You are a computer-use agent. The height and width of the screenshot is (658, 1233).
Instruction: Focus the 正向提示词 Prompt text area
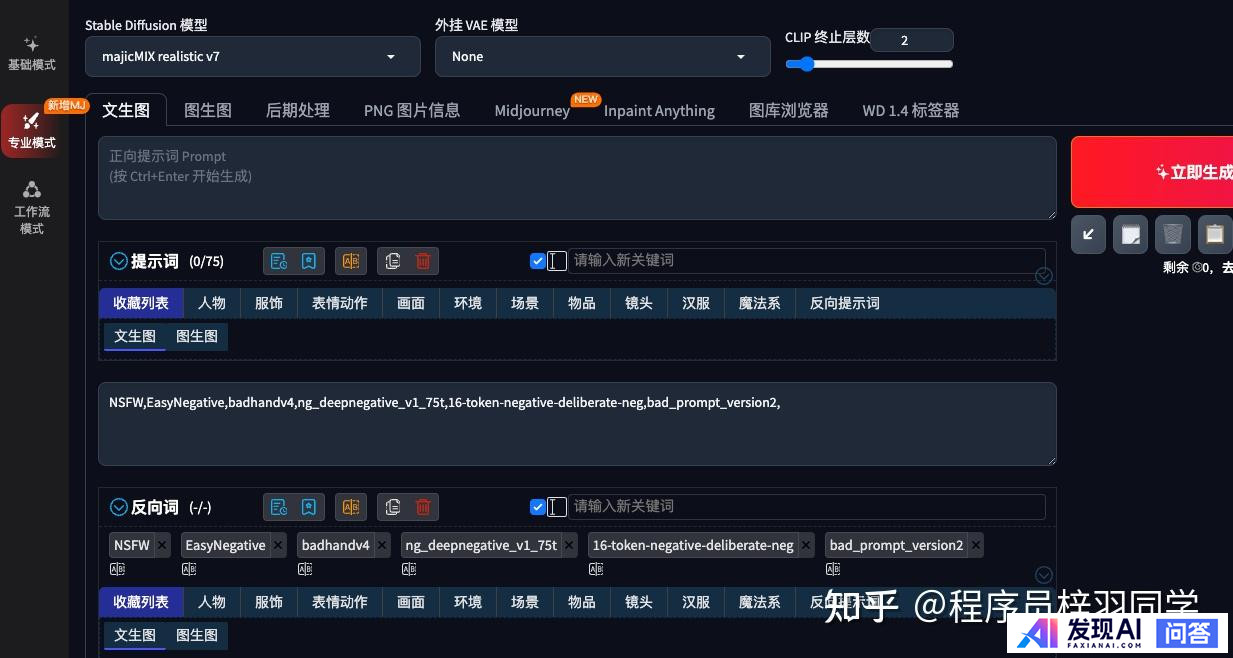(x=577, y=178)
